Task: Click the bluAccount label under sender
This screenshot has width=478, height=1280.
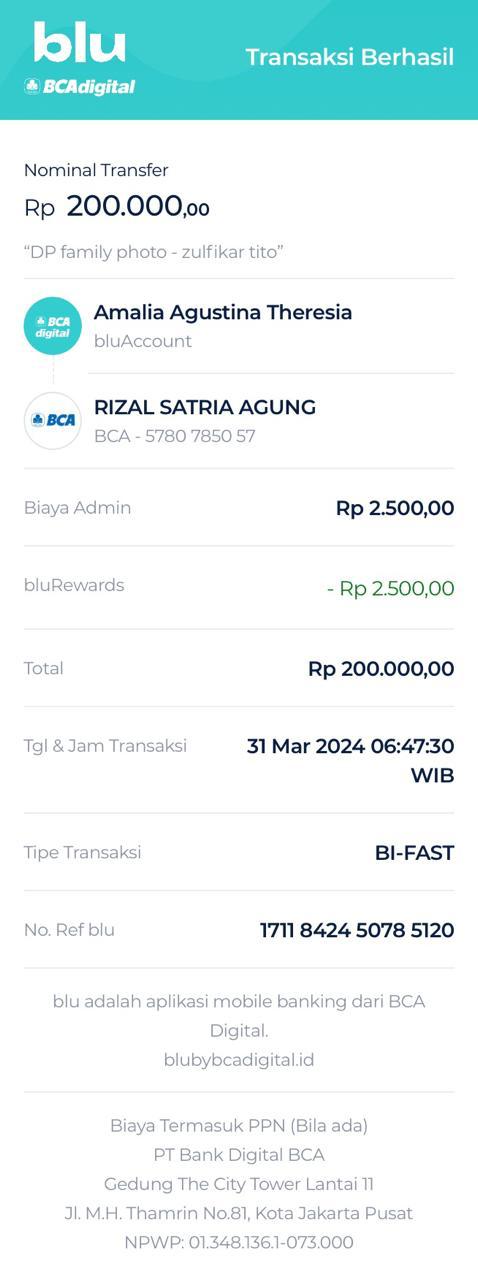Action: click(x=143, y=341)
